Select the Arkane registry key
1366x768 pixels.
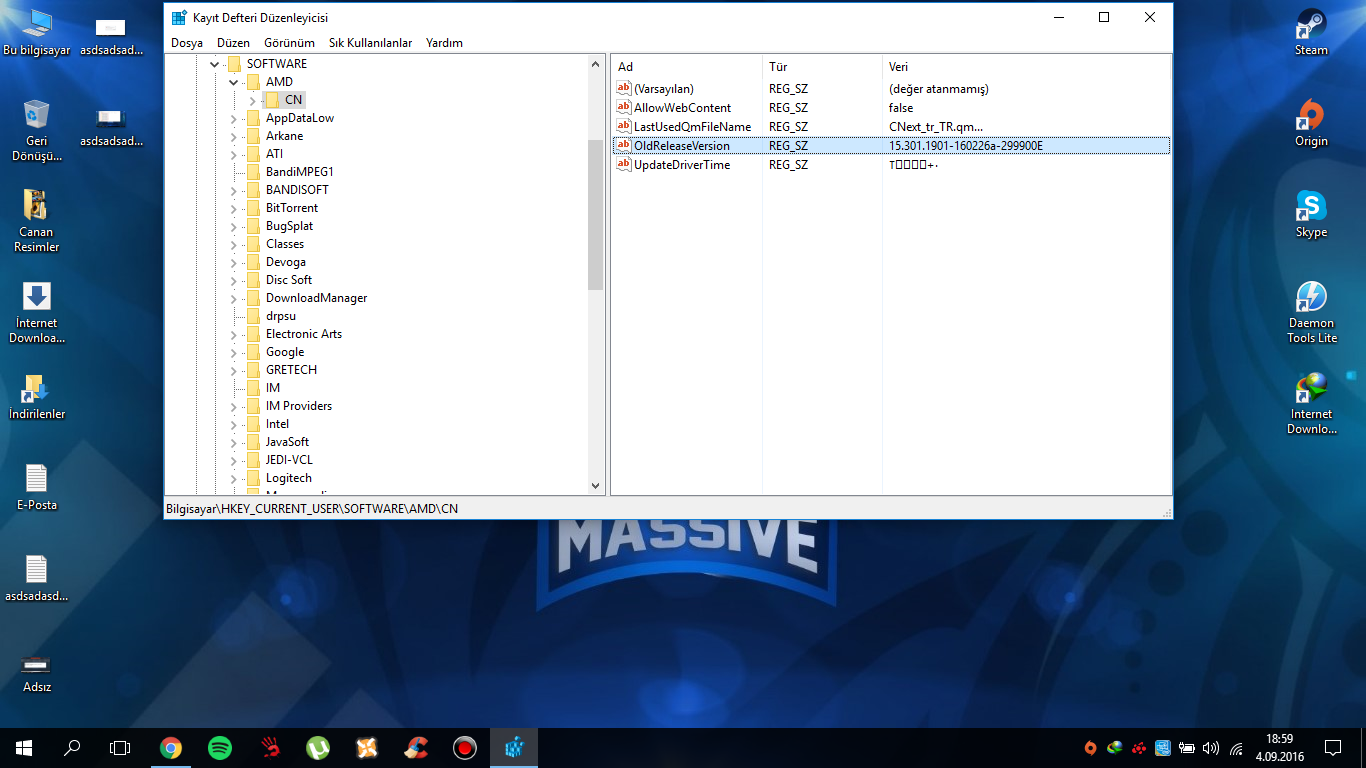pyautogui.click(x=284, y=136)
